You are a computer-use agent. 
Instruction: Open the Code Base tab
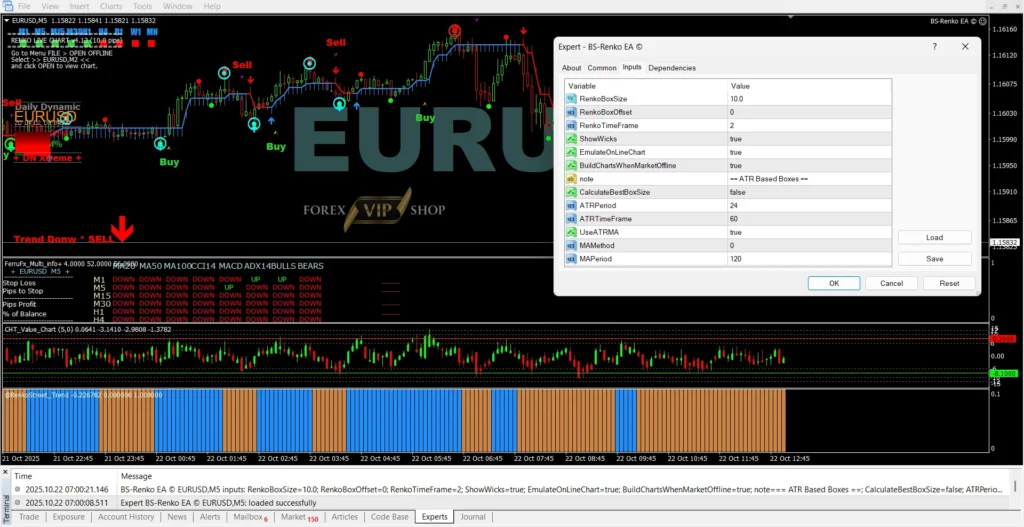pyautogui.click(x=389, y=517)
